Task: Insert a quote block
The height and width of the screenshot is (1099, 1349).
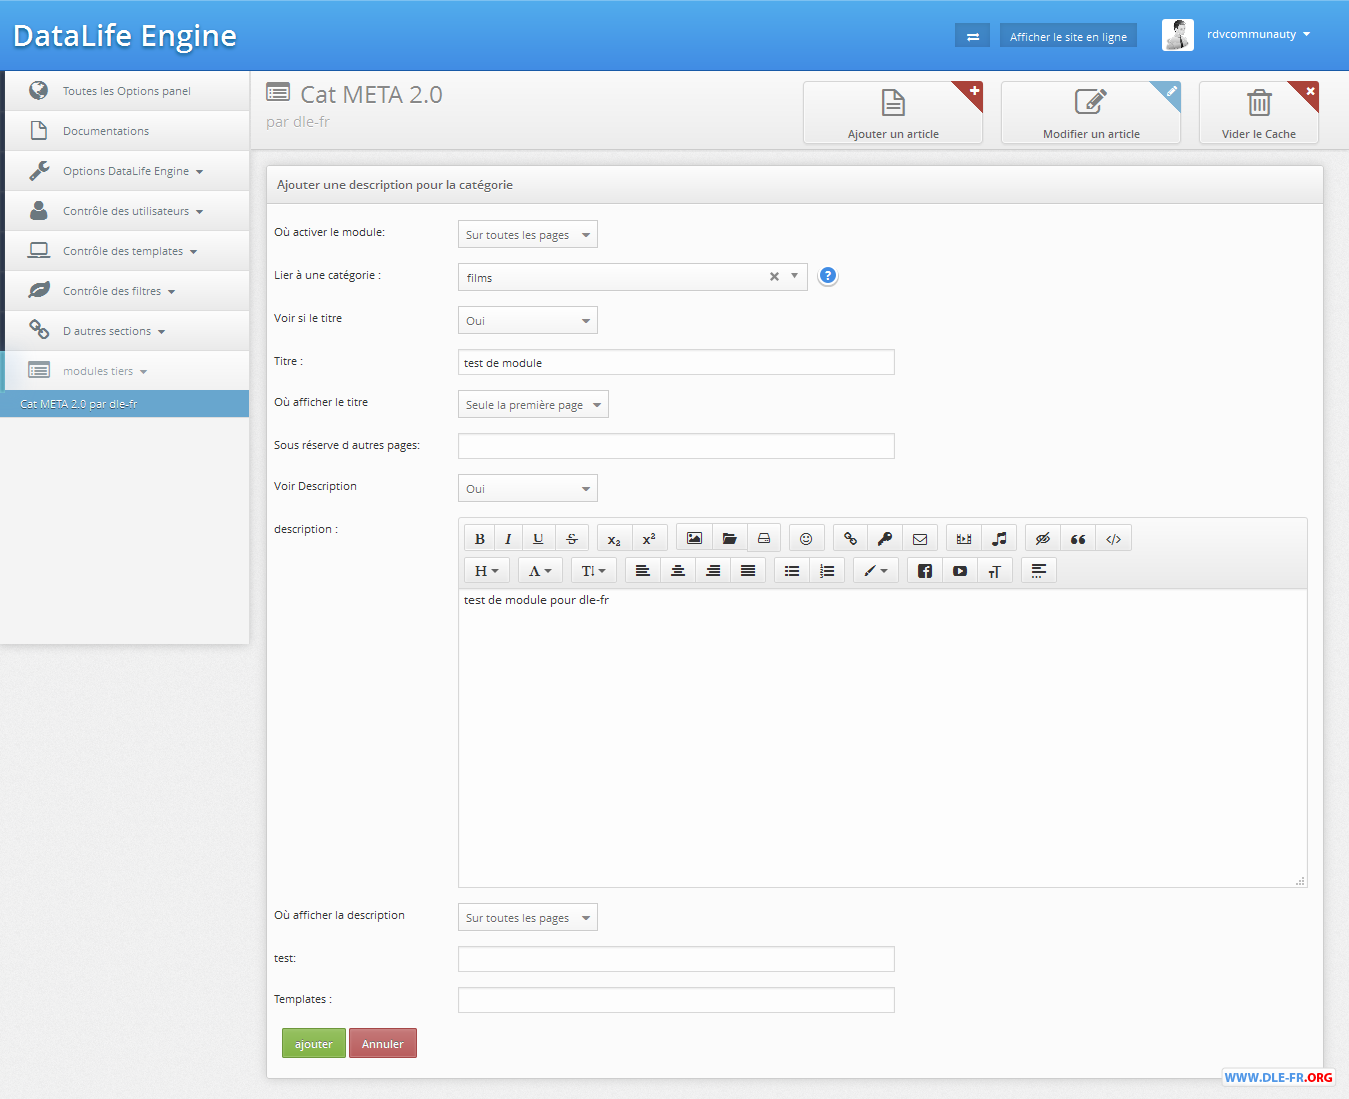Action: pyautogui.click(x=1078, y=539)
